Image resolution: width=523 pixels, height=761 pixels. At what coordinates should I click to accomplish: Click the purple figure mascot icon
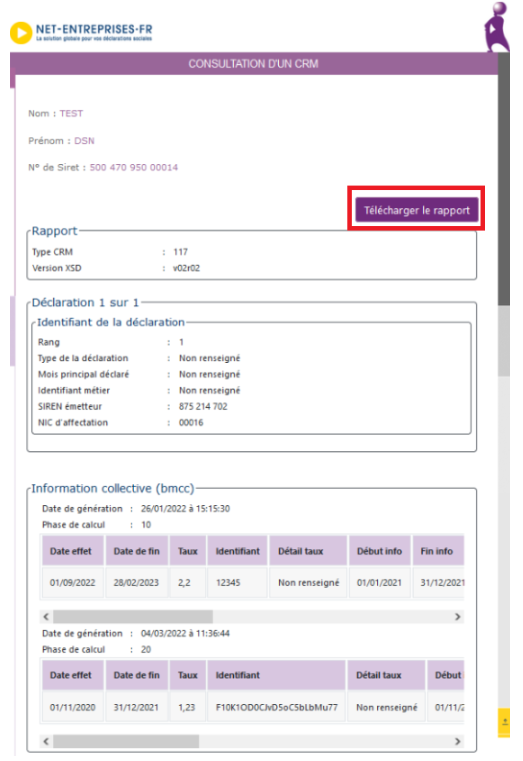pyautogui.click(x=496, y=27)
